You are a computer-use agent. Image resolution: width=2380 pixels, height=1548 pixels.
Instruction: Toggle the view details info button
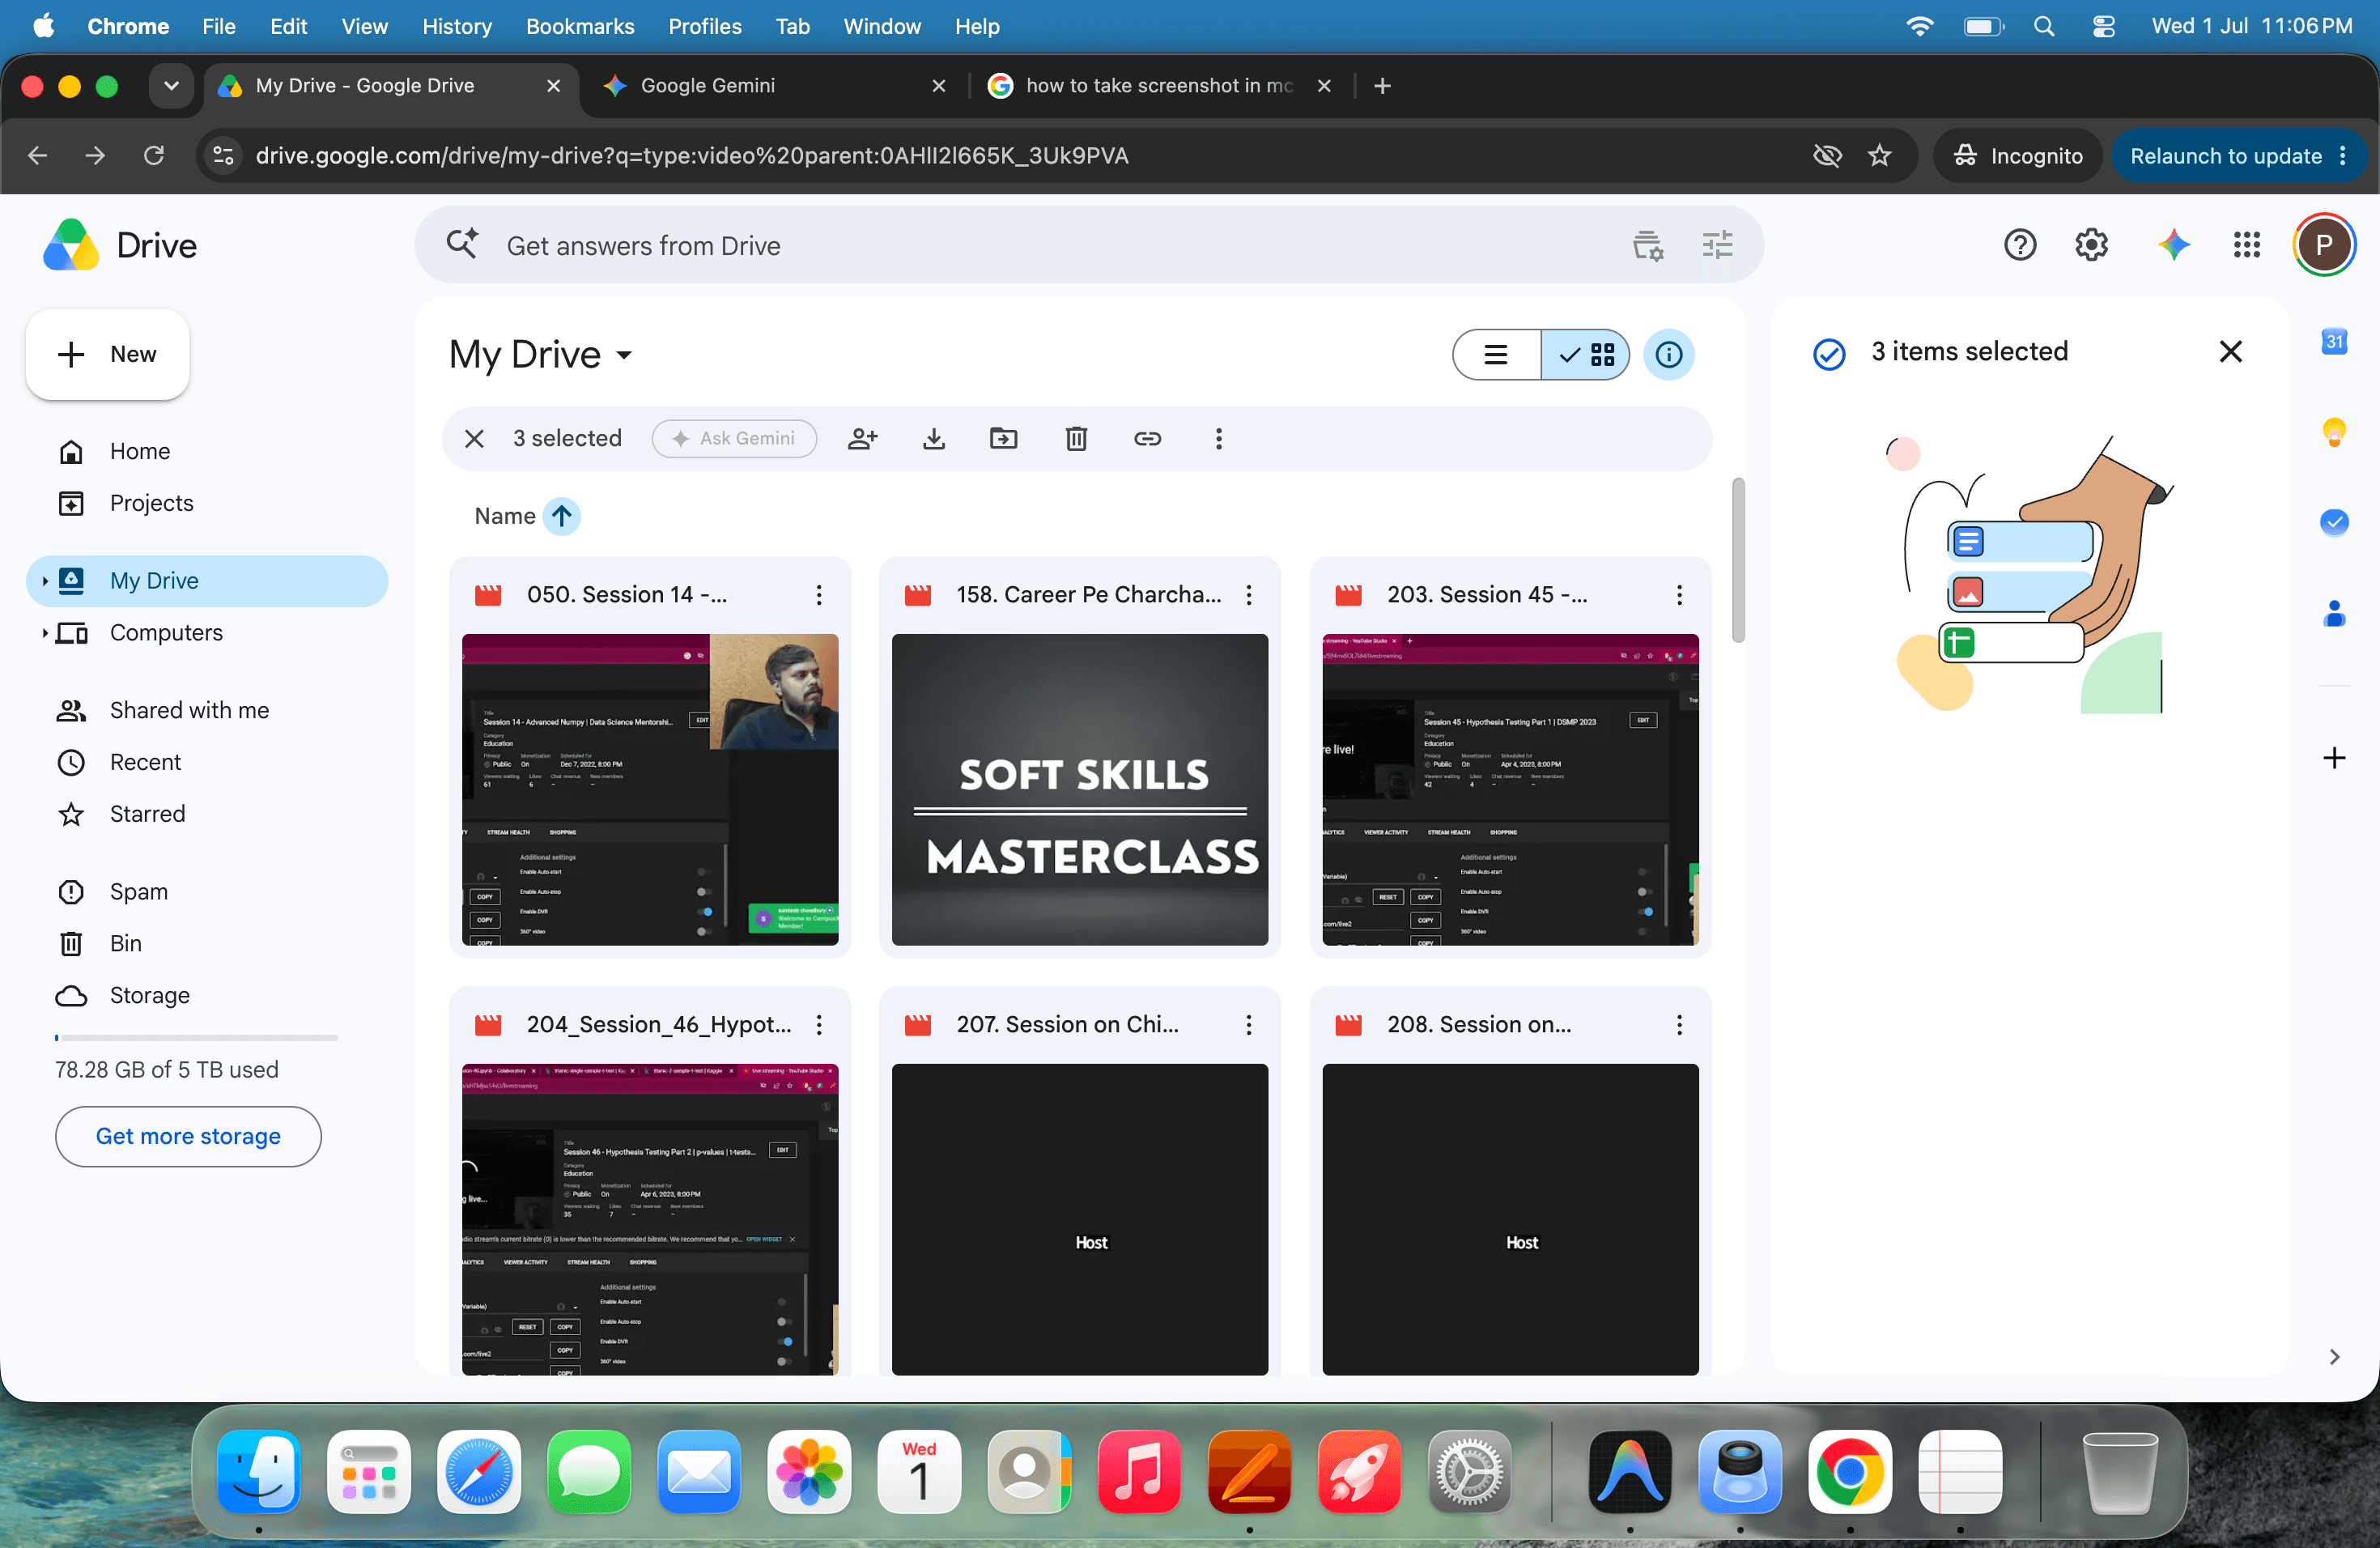pyautogui.click(x=1668, y=355)
